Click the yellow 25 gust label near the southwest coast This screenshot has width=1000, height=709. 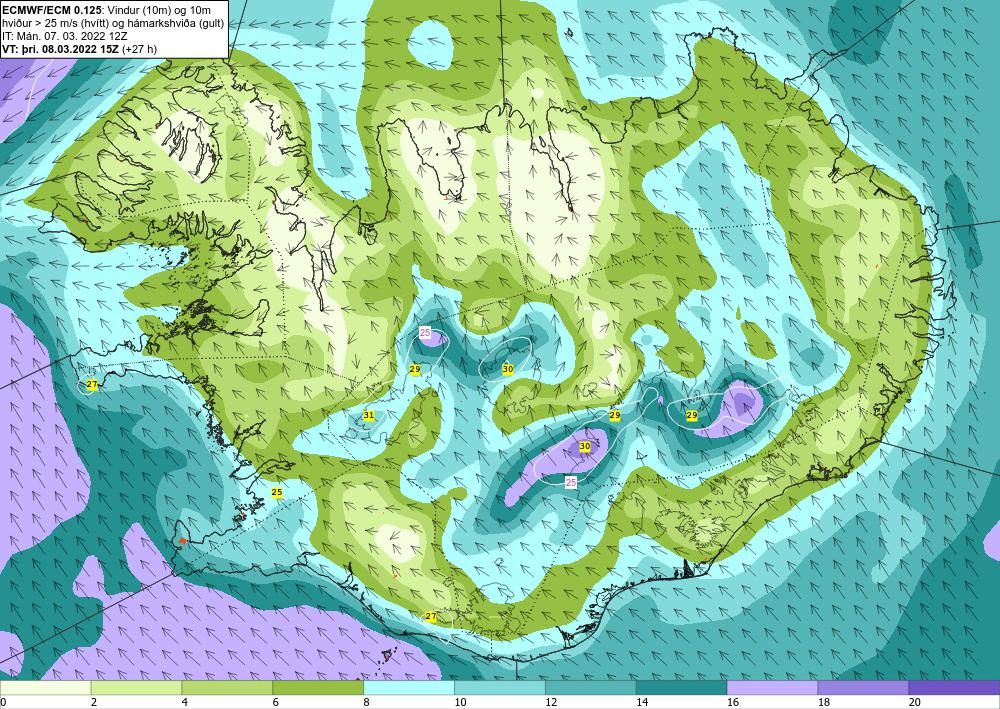(277, 492)
